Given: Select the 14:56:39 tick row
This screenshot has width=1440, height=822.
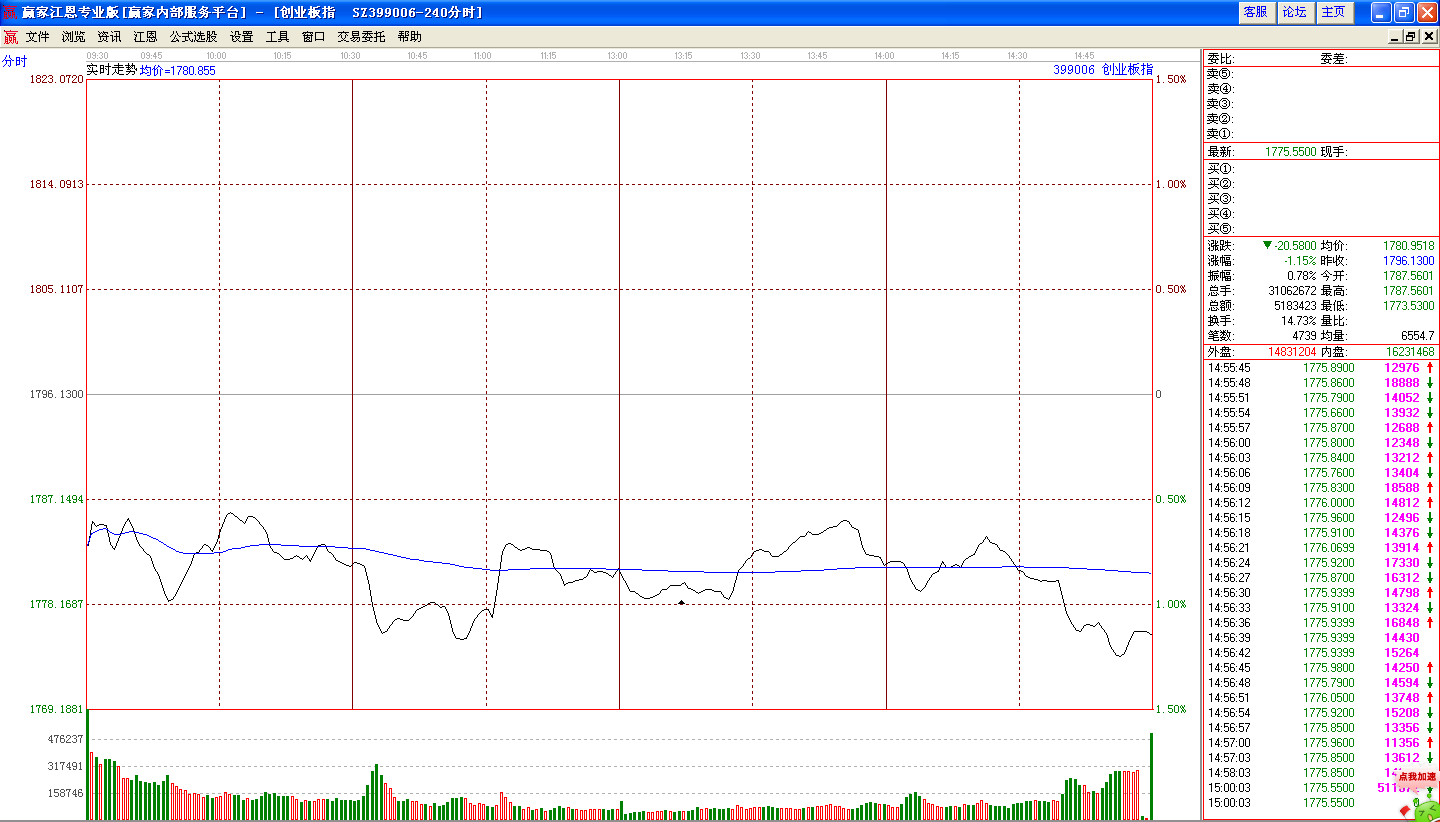Looking at the screenshot, I should [x=1321, y=638].
